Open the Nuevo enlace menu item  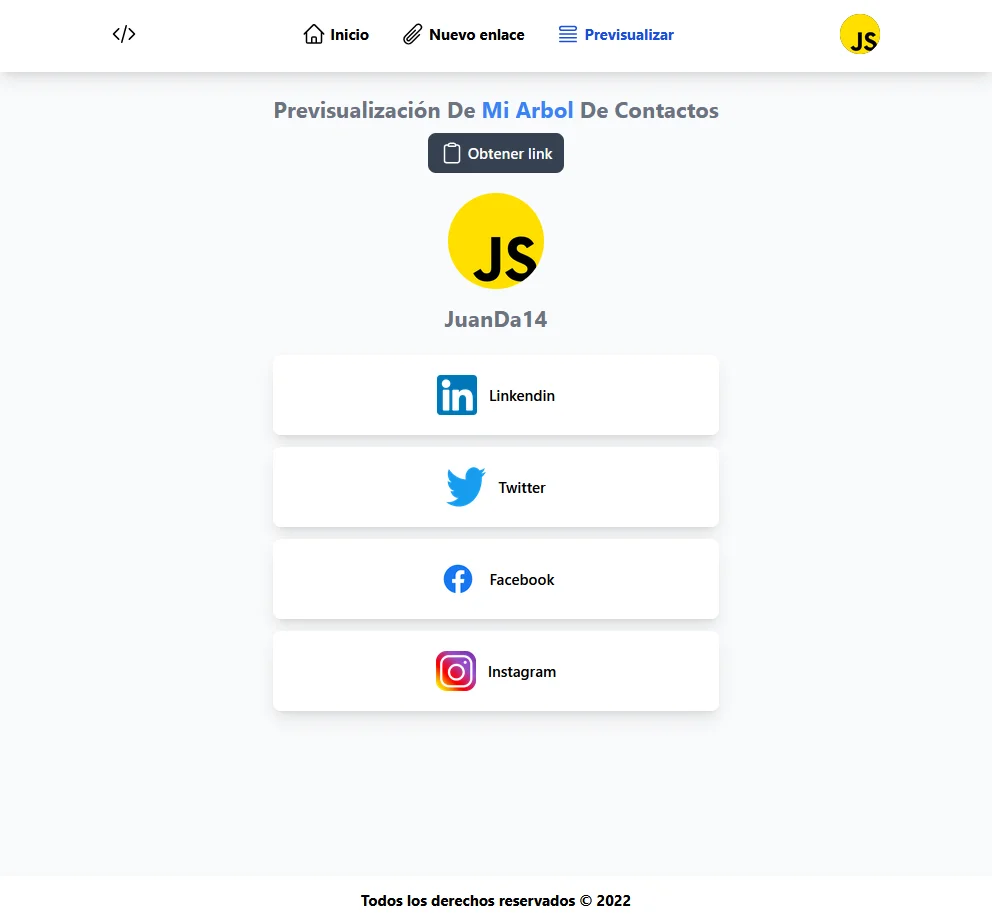pyautogui.click(x=464, y=34)
